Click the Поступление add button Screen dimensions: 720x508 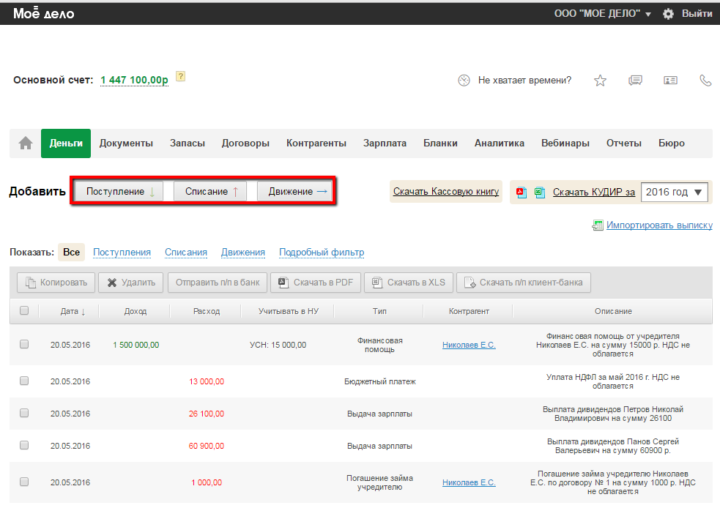point(120,191)
